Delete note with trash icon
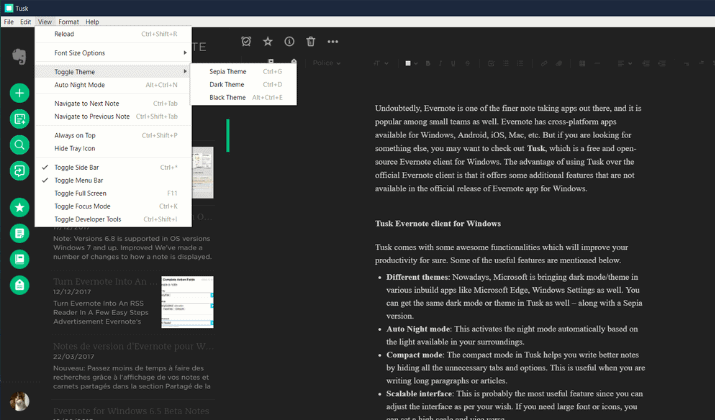 [x=311, y=41]
